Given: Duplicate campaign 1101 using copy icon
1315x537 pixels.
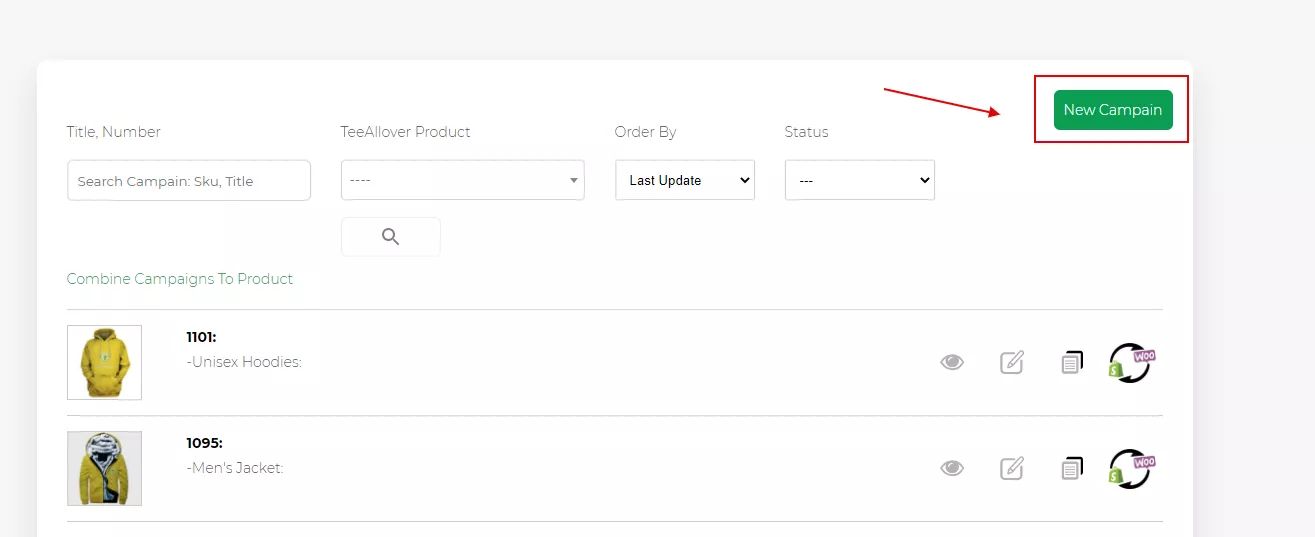Looking at the screenshot, I should pos(1071,362).
